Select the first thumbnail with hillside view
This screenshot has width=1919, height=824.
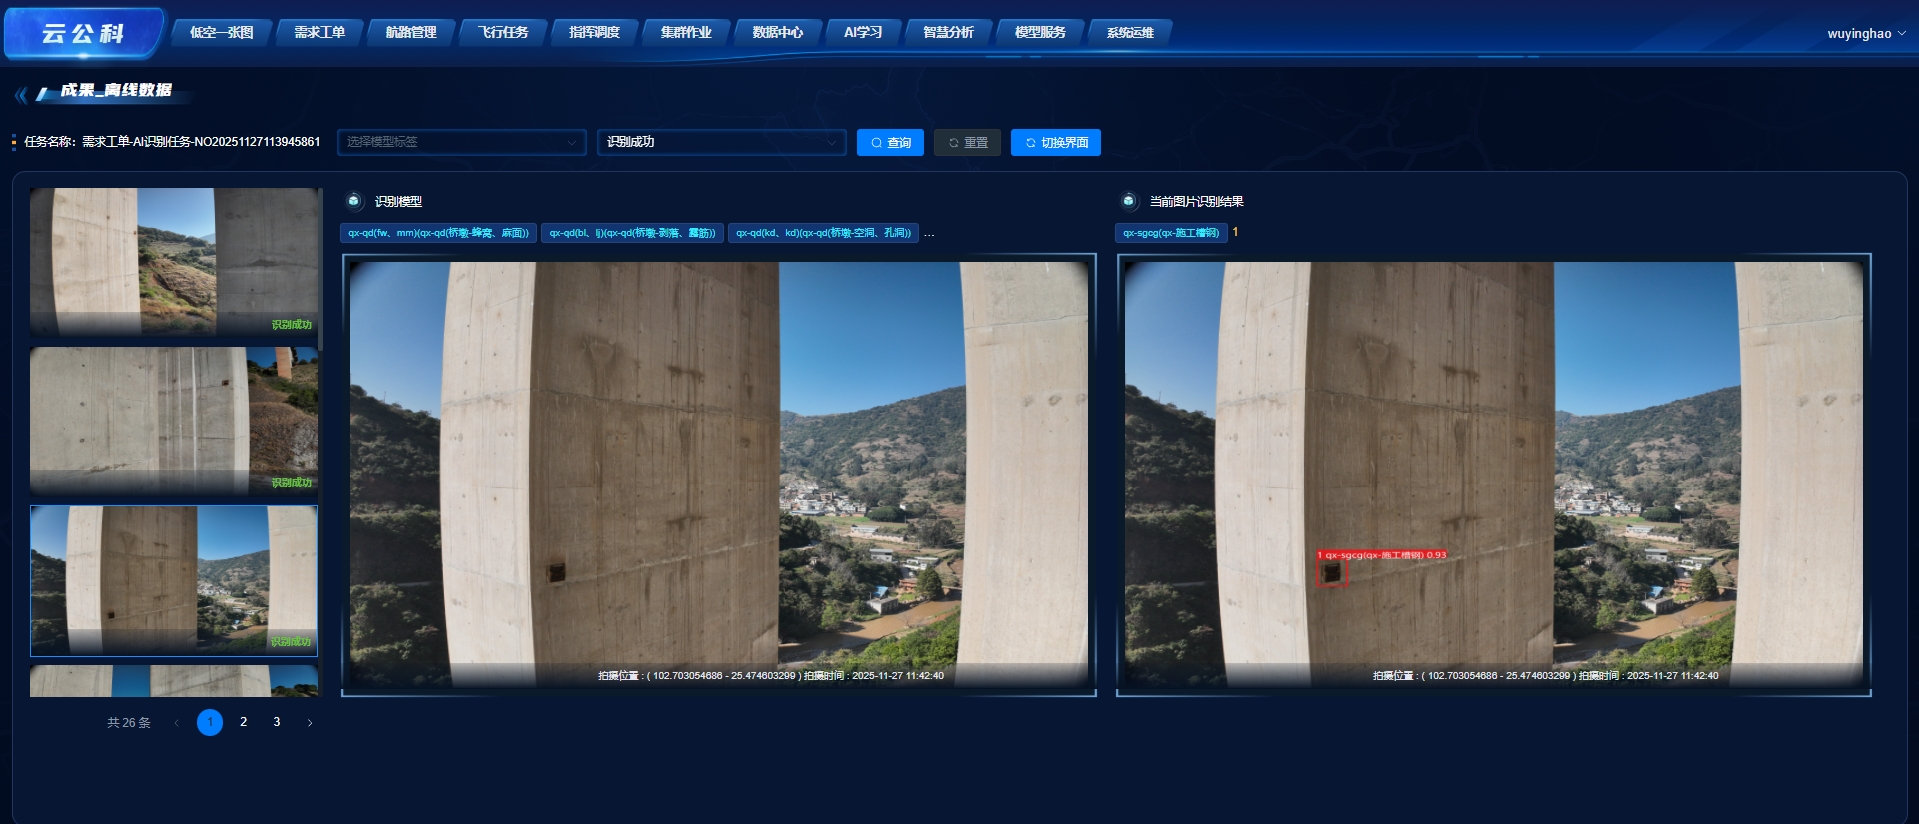pos(174,261)
